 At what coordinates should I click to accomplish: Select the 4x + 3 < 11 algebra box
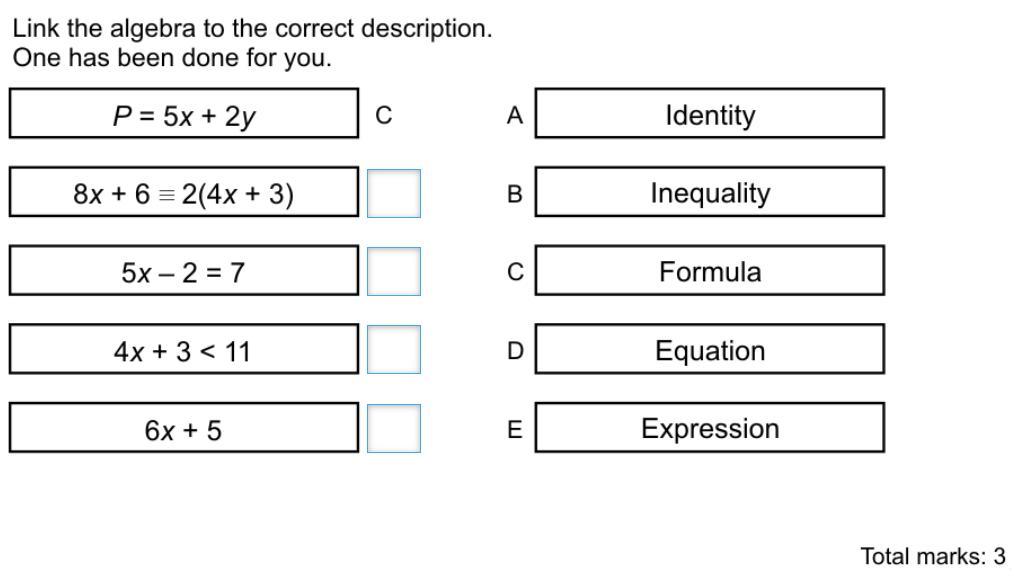(184, 349)
